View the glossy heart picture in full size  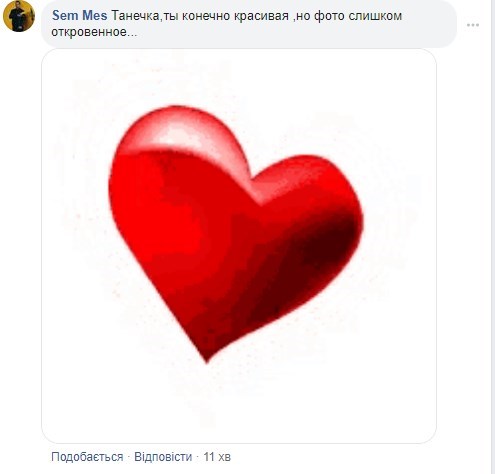tap(239, 246)
